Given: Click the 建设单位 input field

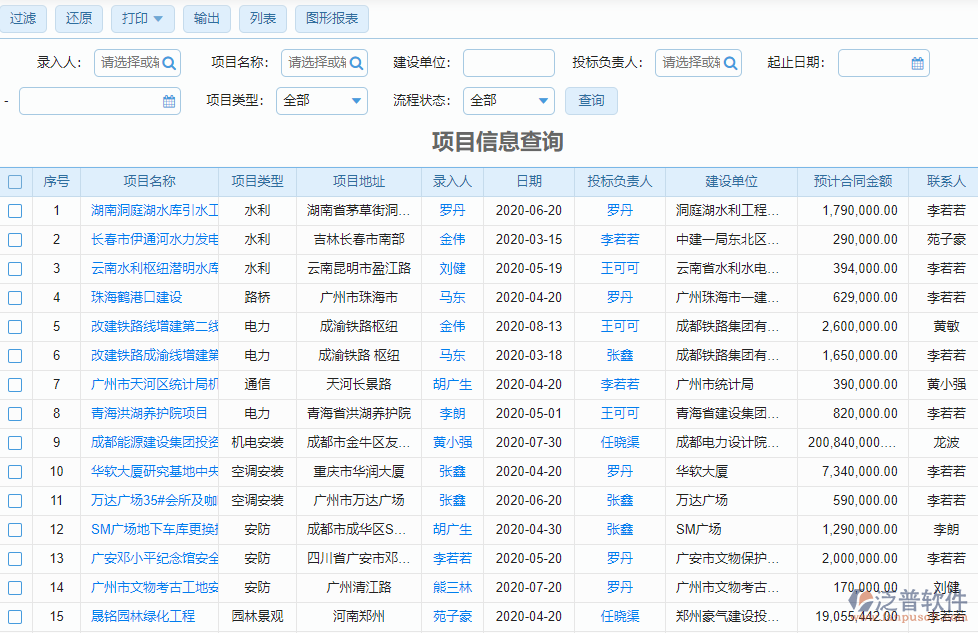Looking at the screenshot, I should [x=510, y=62].
